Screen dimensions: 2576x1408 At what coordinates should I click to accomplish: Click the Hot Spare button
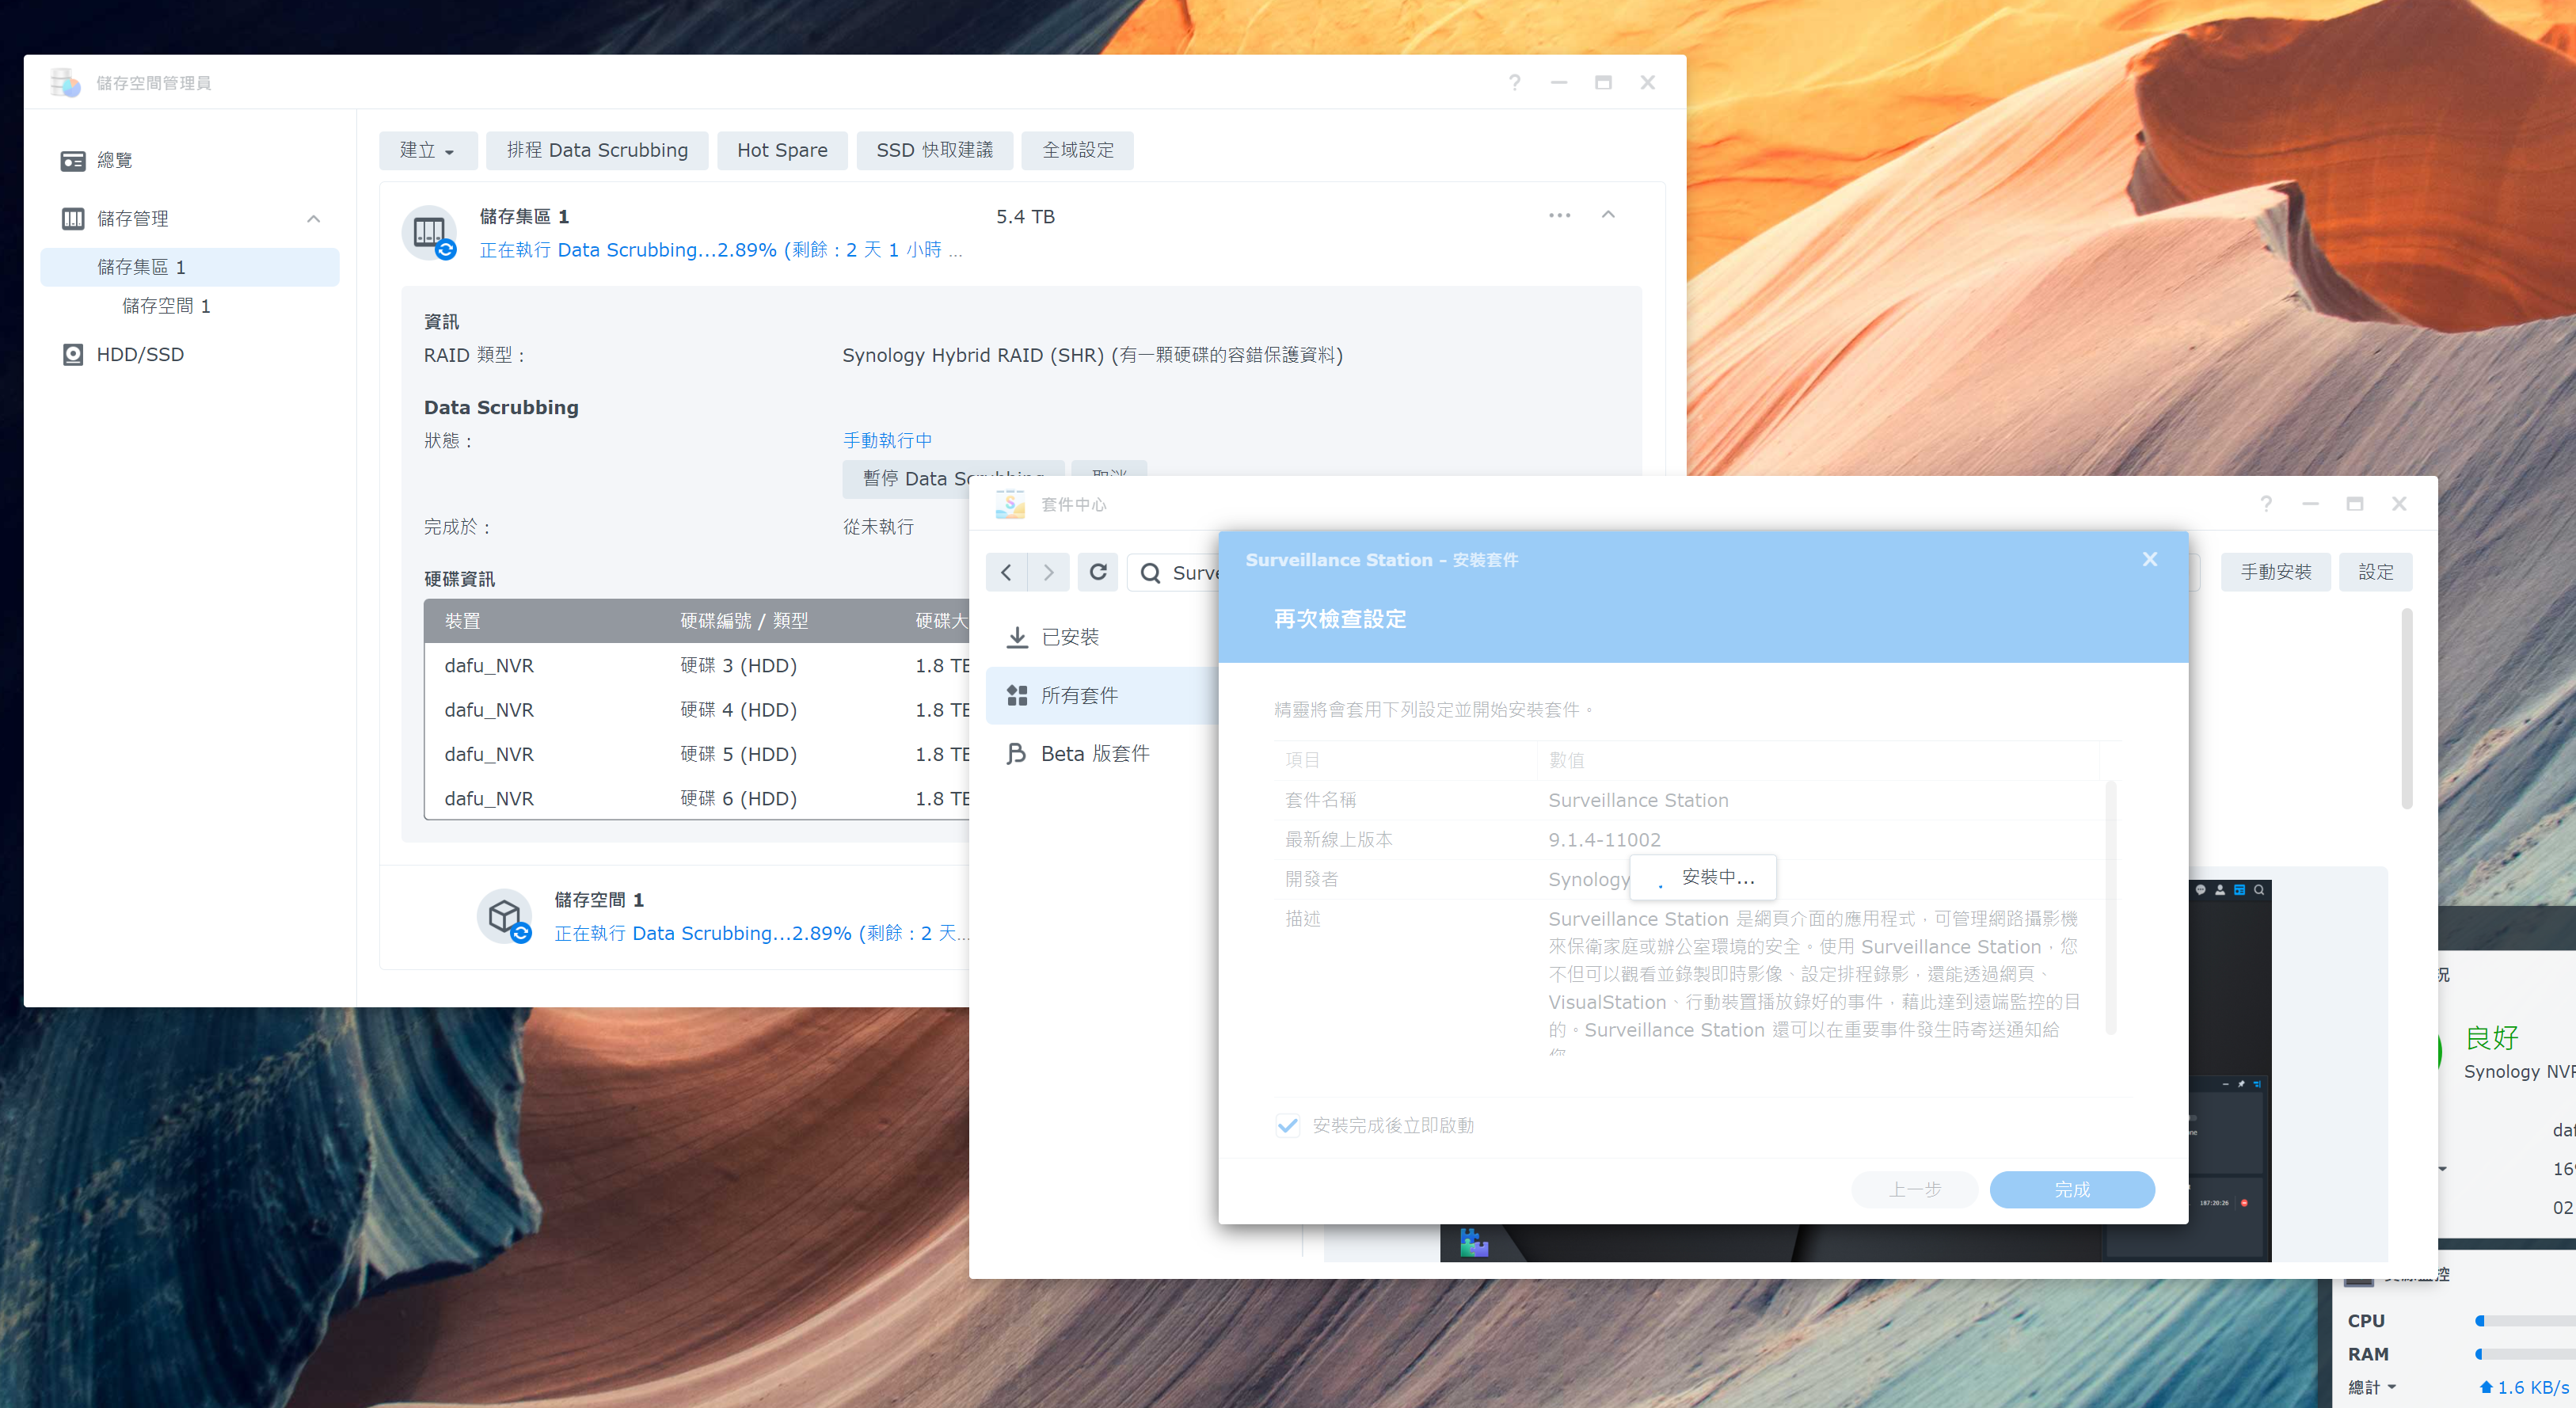click(782, 150)
